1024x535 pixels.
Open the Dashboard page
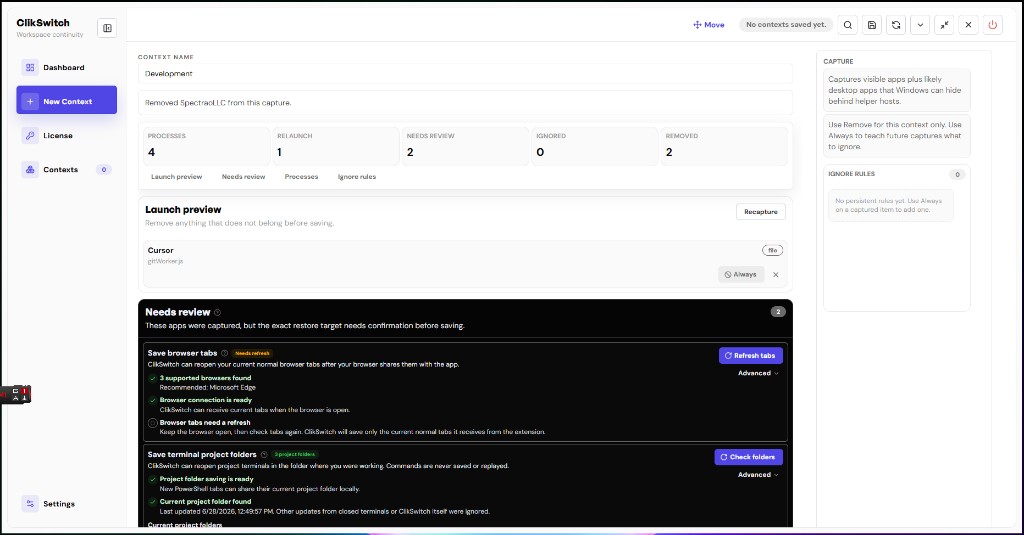(66, 67)
